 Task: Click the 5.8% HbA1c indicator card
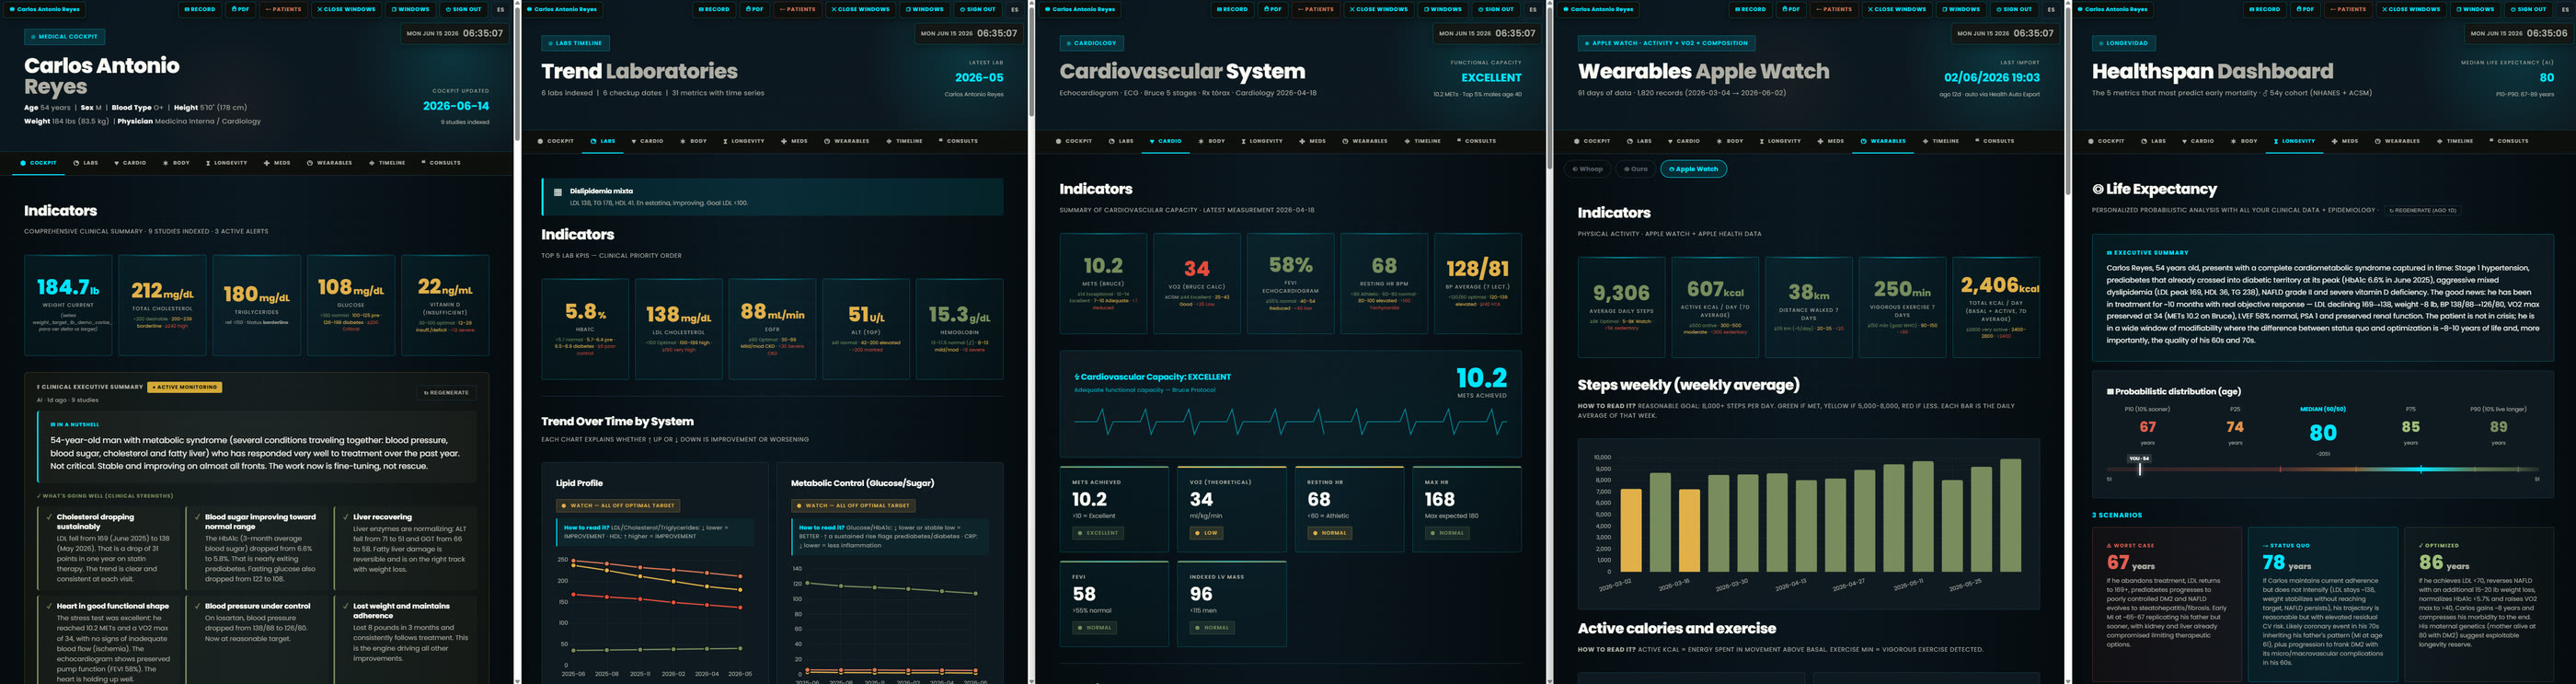click(x=585, y=329)
